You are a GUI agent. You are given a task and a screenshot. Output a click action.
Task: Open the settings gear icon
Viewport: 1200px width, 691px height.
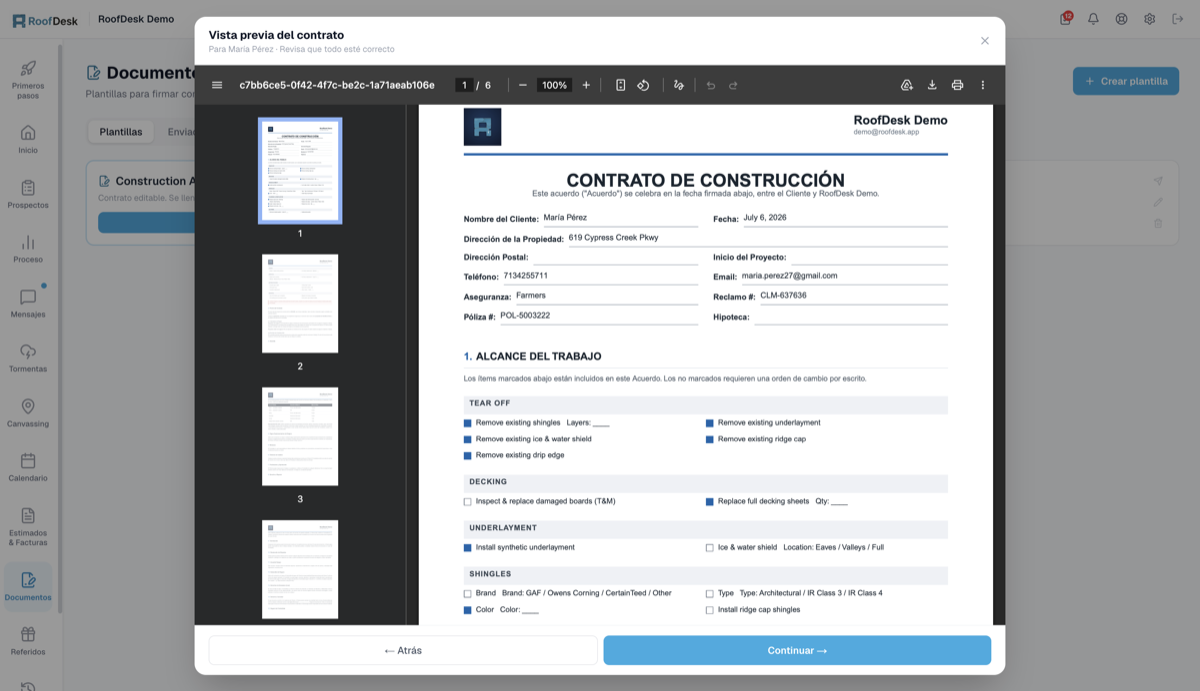click(x=1149, y=19)
